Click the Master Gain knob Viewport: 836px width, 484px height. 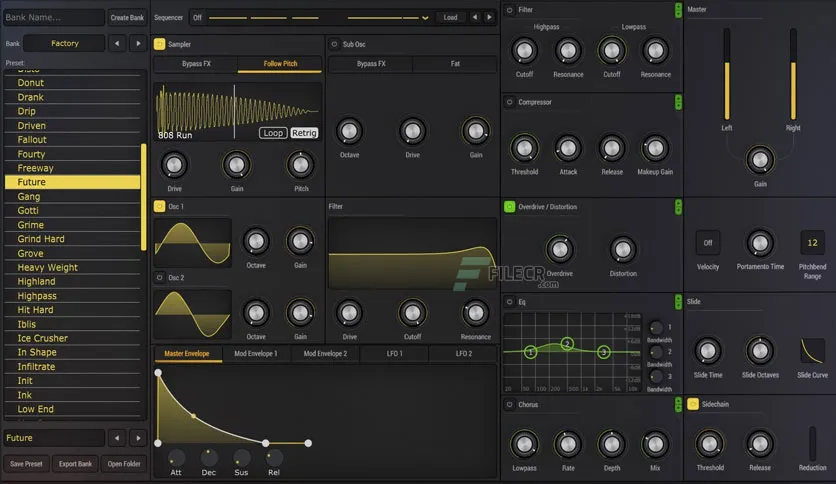760,160
